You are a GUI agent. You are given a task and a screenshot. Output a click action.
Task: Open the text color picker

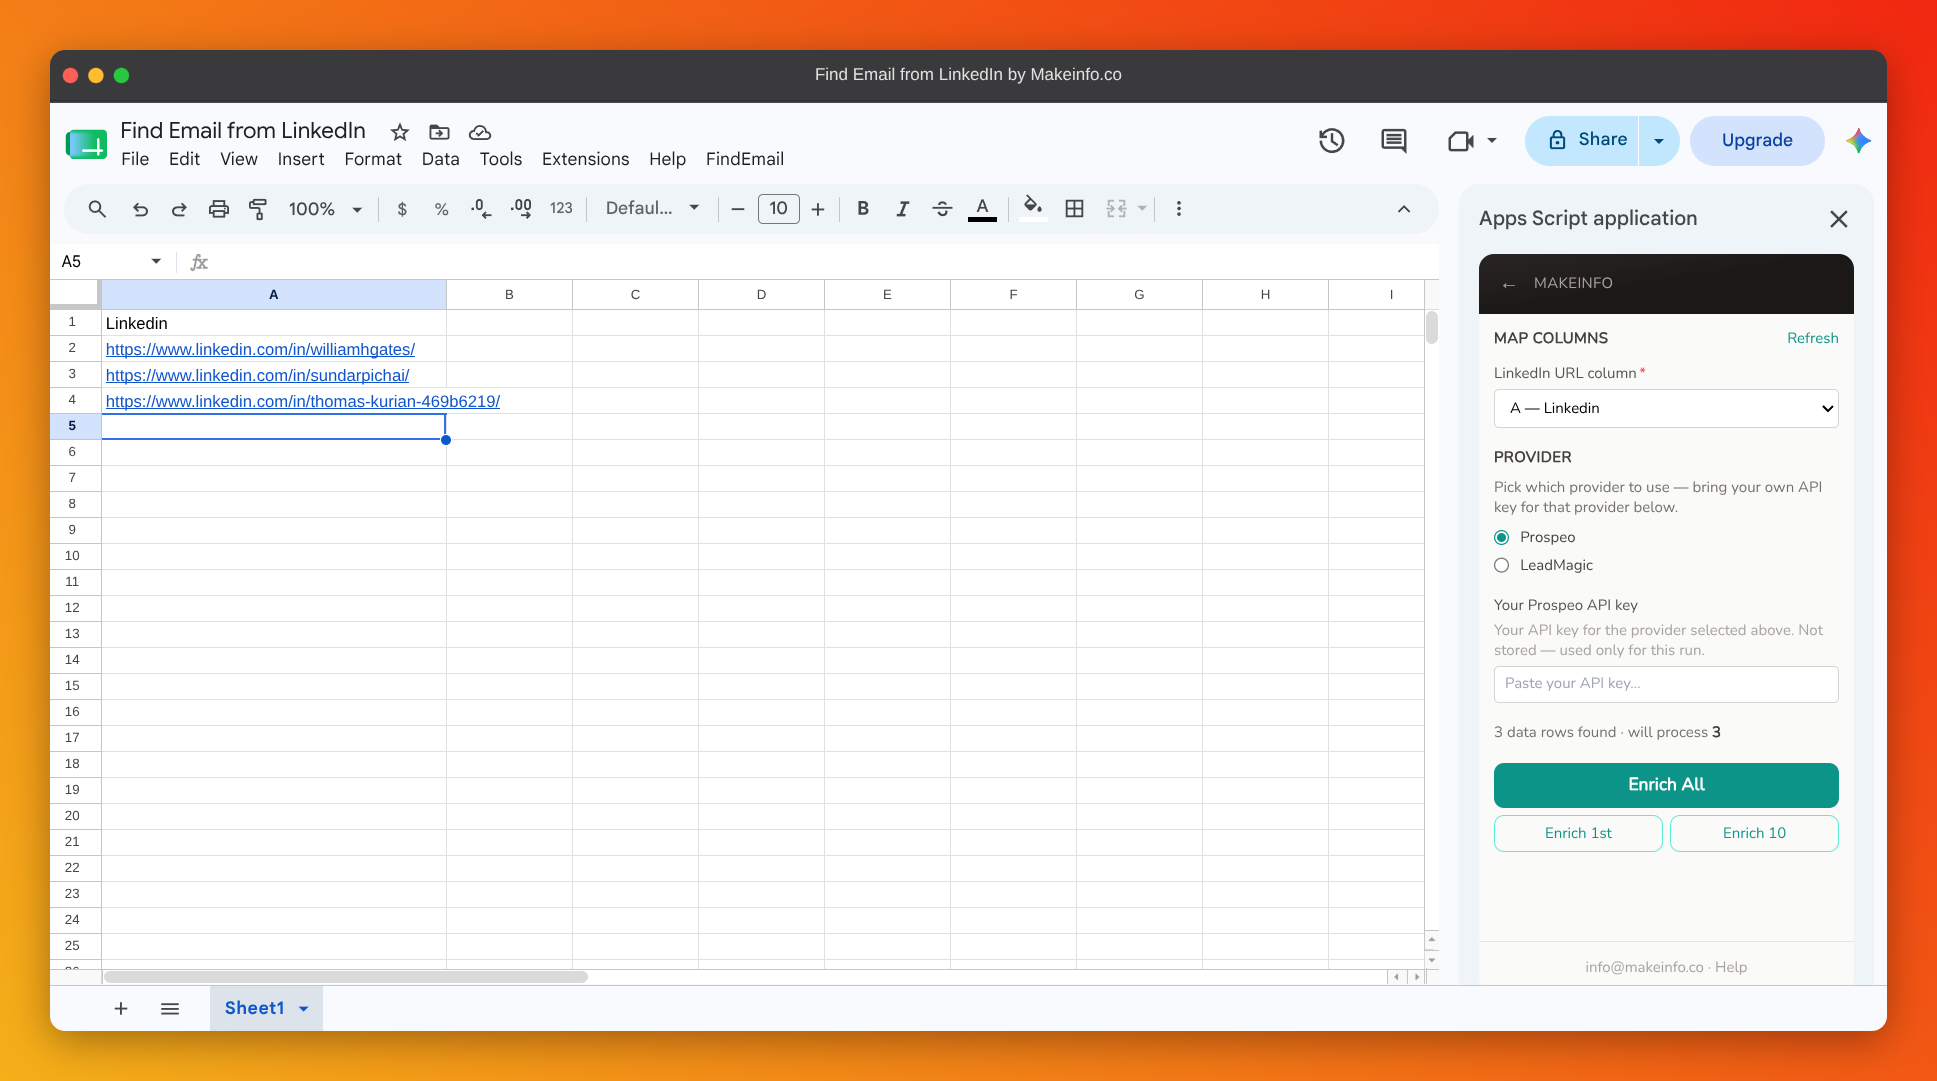pos(982,209)
